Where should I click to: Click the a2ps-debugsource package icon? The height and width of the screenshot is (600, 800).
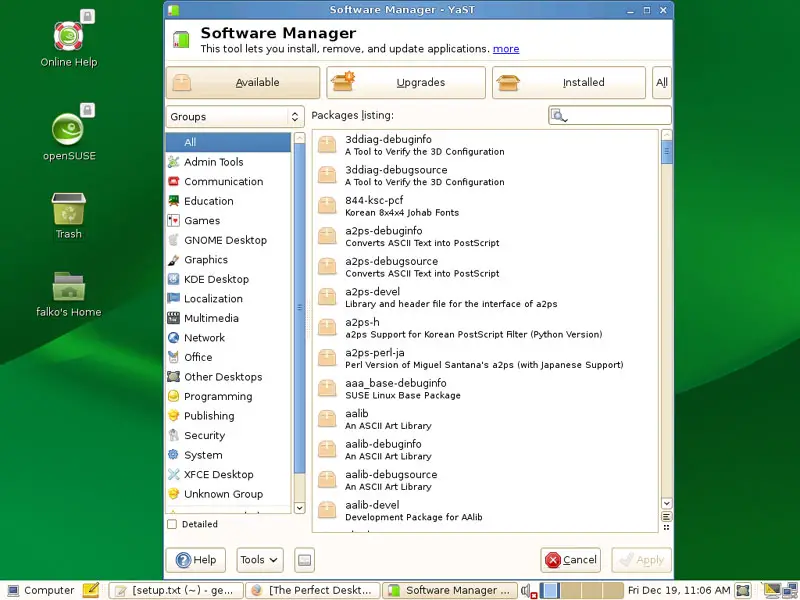[327, 266]
